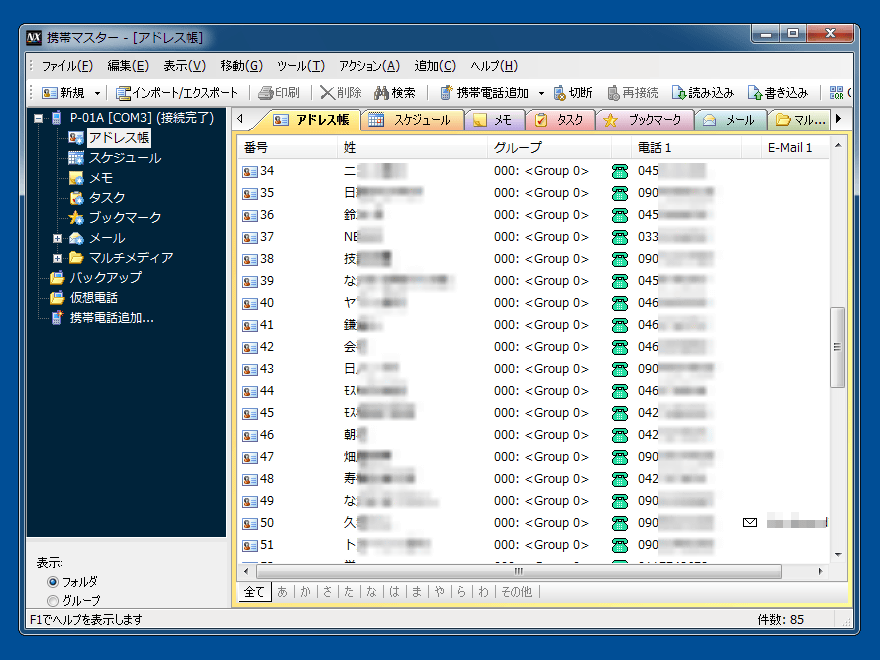
Task: Sort by the 電話 1 column header
Action: point(687,148)
